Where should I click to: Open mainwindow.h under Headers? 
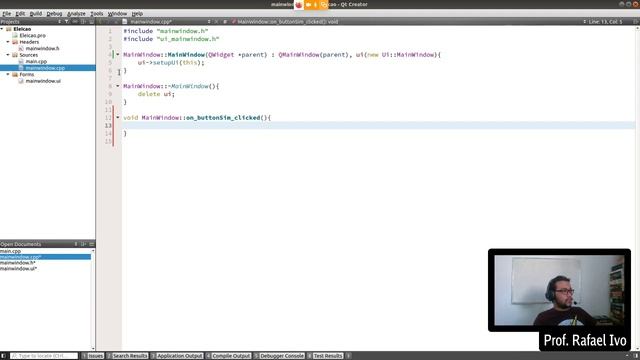42,48
